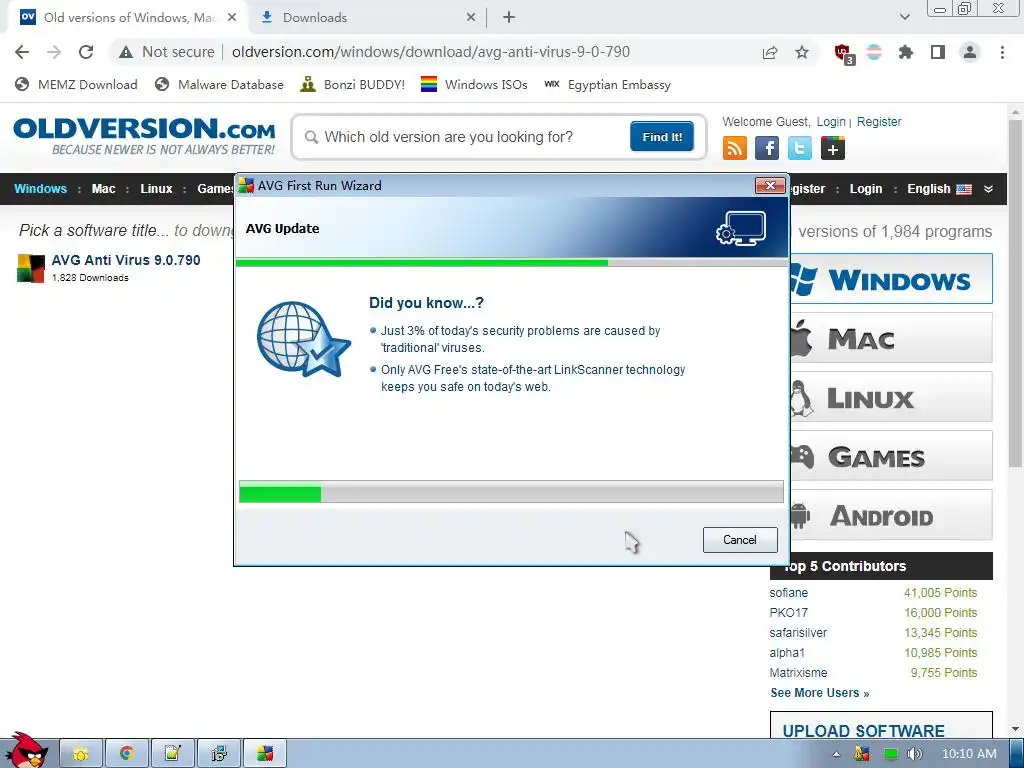The height and width of the screenshot is (768, 1024).
Task: Bookmark this page with the star
Action: (802, 52)
